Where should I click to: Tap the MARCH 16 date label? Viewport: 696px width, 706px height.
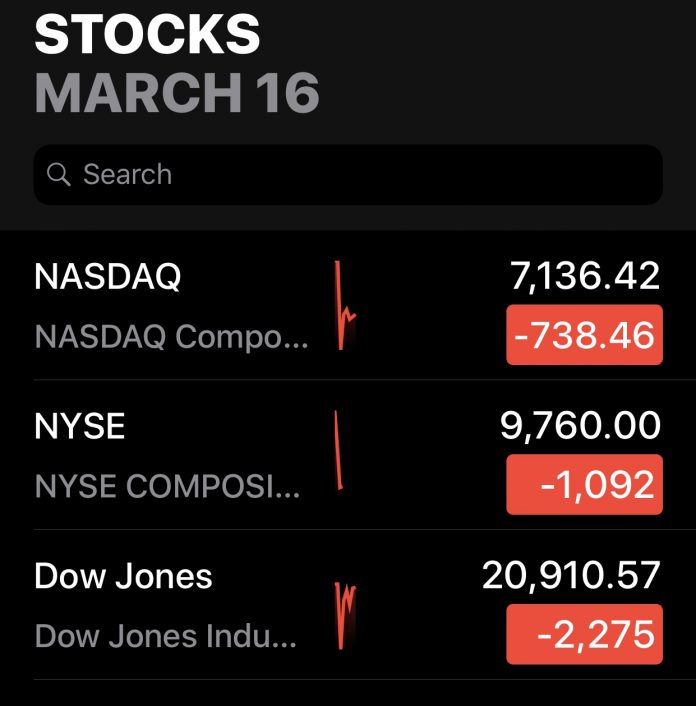point(177,93)
